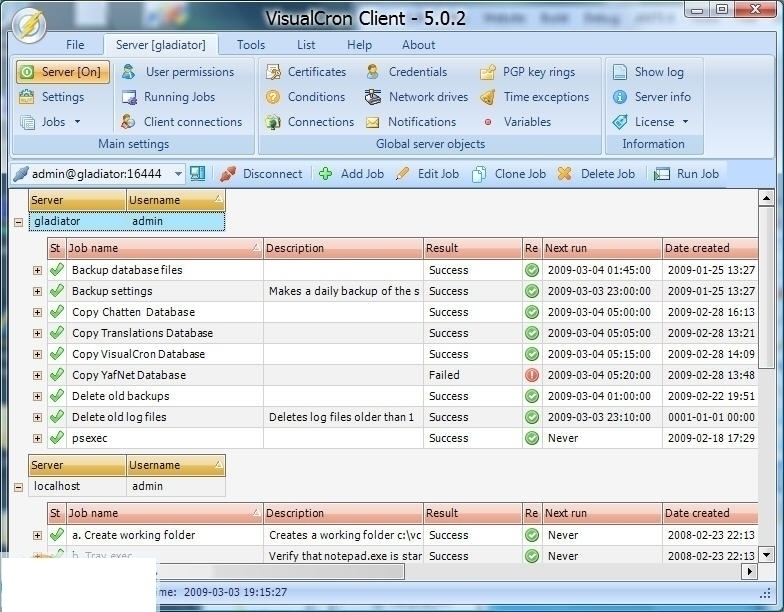This screenshot has height=612, width=784.
Task: Expand the Backup database files job
Action: pos(38,270)
